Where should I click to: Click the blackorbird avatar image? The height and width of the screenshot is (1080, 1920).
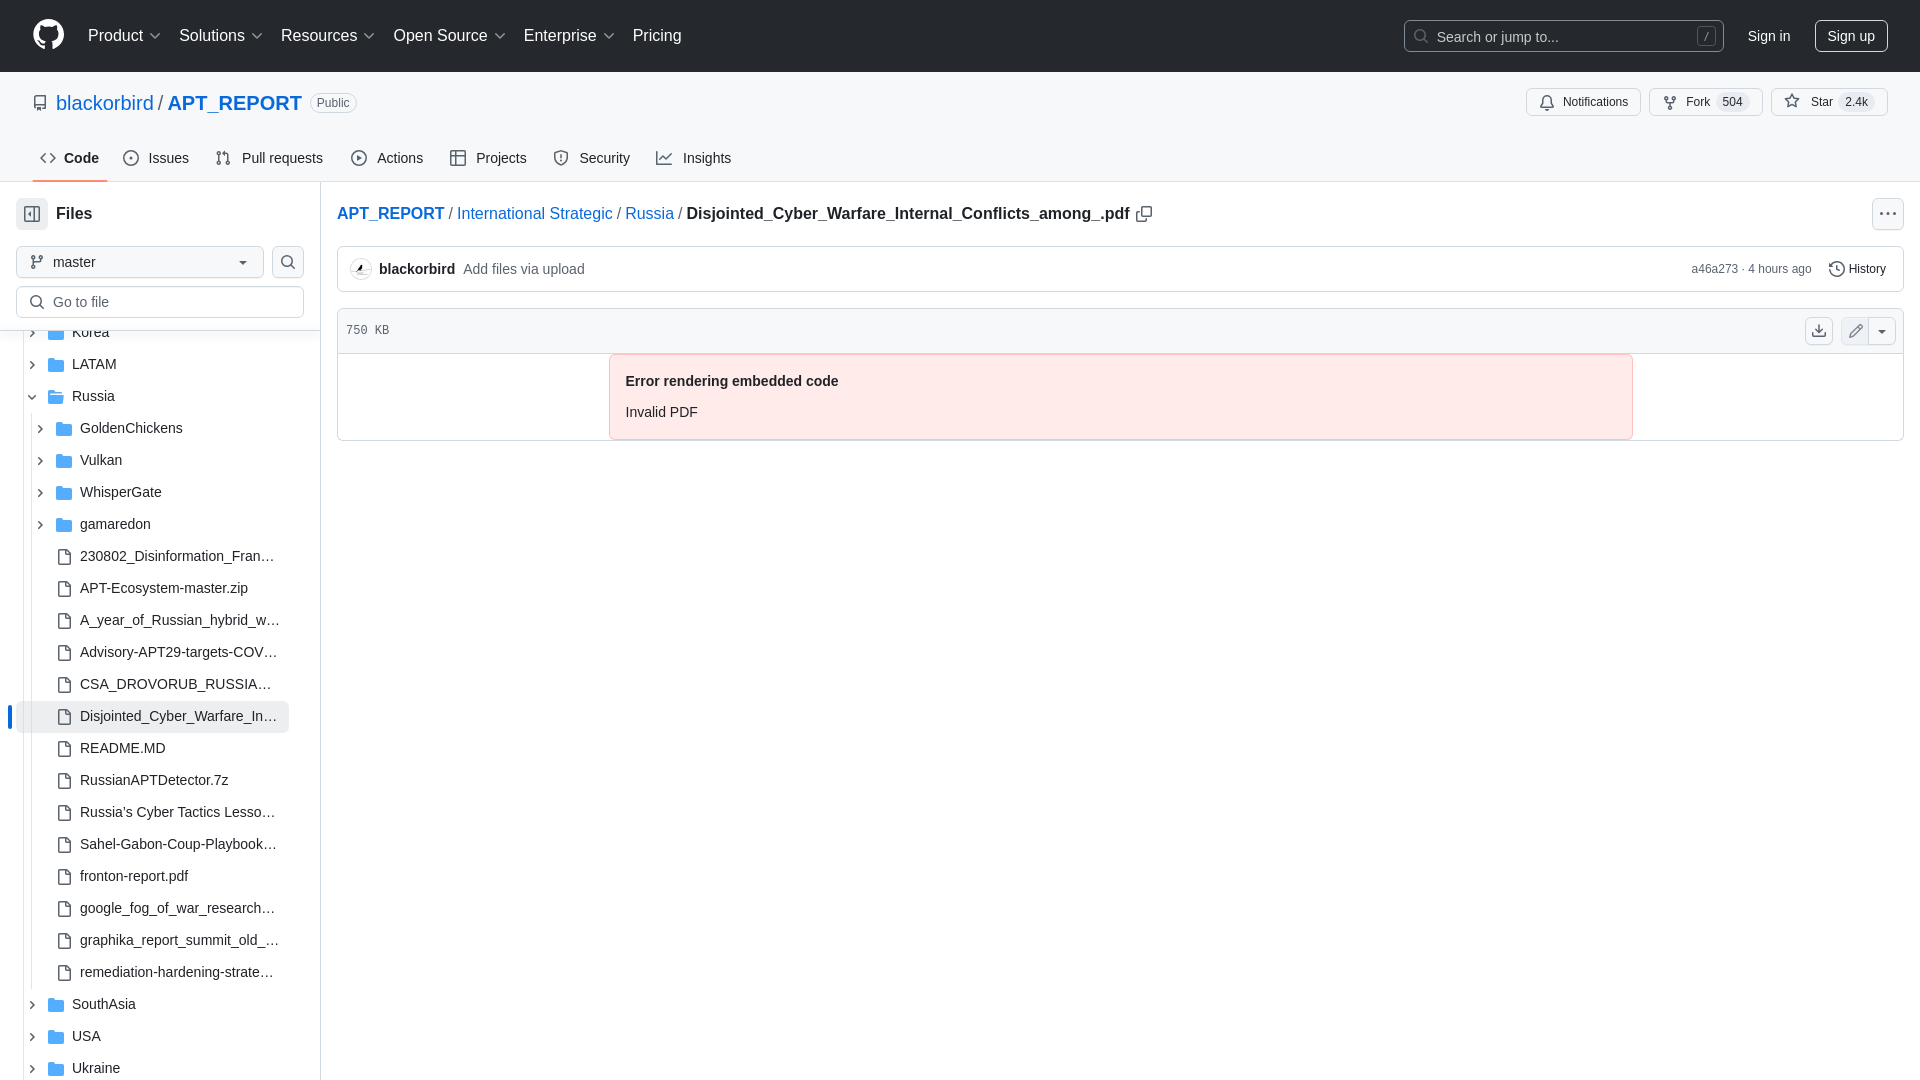(361, 269)
